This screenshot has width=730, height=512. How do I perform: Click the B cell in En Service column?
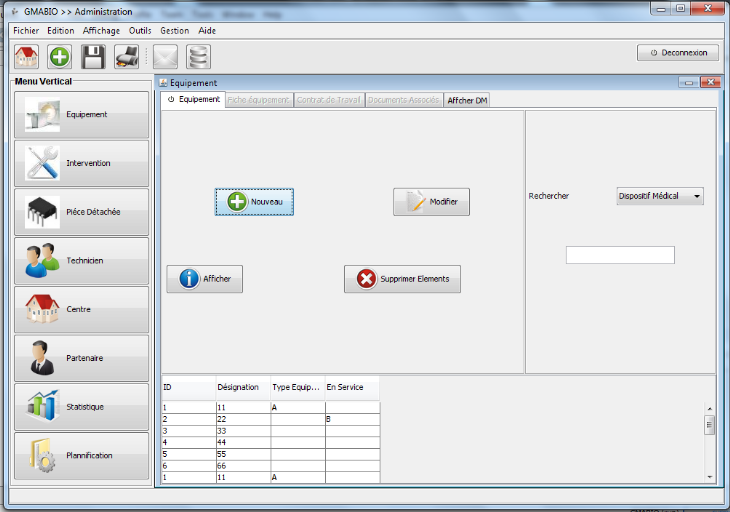[352, 419]
